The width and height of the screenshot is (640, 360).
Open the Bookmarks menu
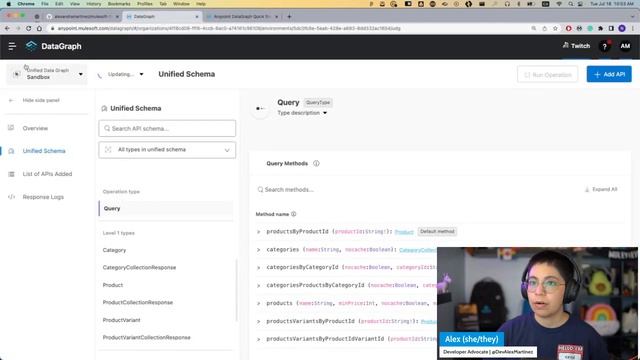point(119,4)
